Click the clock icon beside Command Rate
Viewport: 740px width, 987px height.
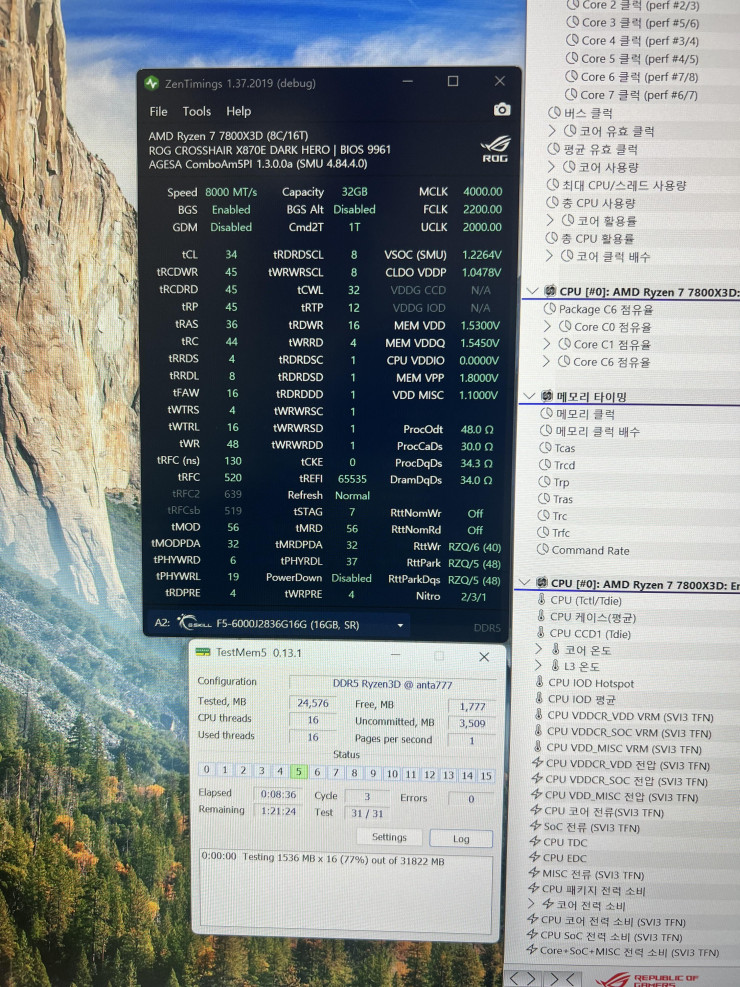(x=542, y=550)
